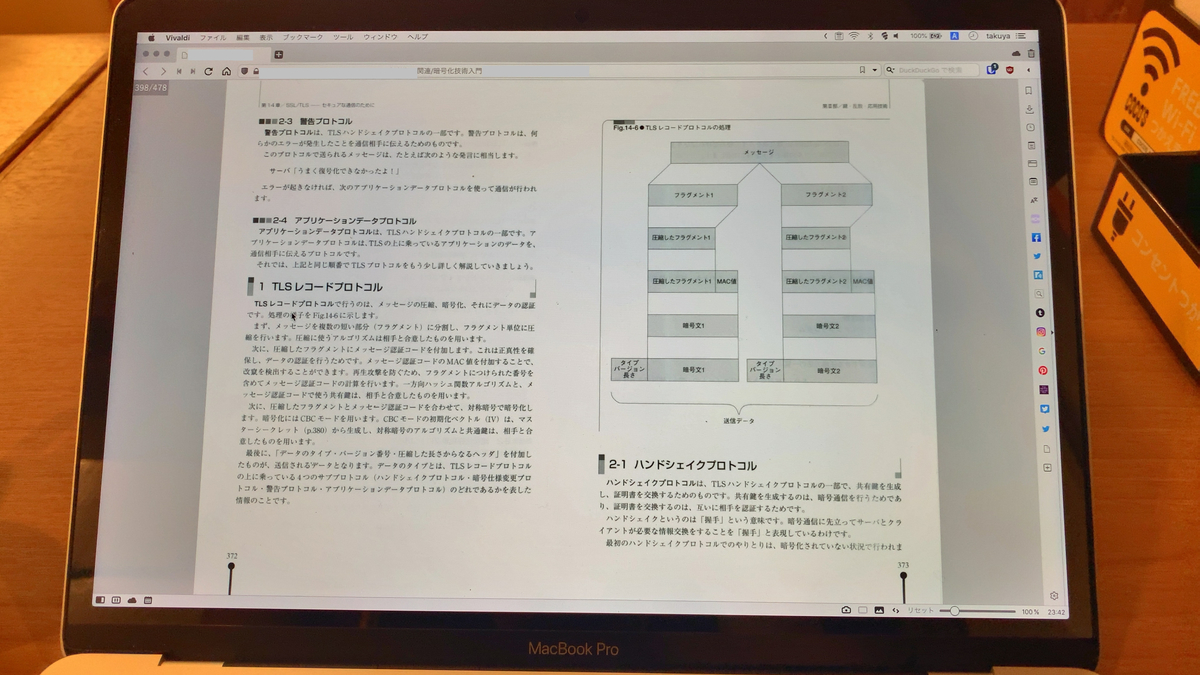Go back to the previous page
Screen dimensions: 1200x675
pos(145,72)
